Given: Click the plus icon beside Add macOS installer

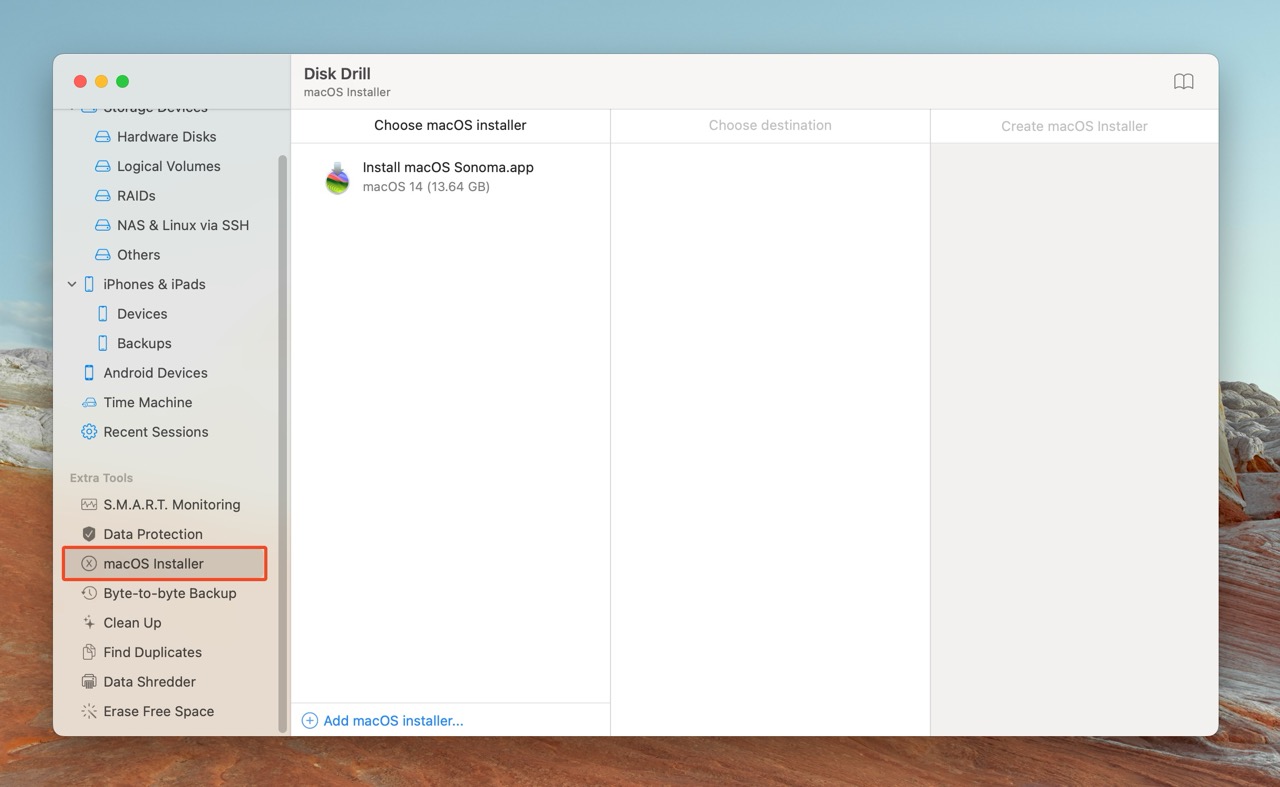Looking at the screenshot, I should click(x=310, y=721).
